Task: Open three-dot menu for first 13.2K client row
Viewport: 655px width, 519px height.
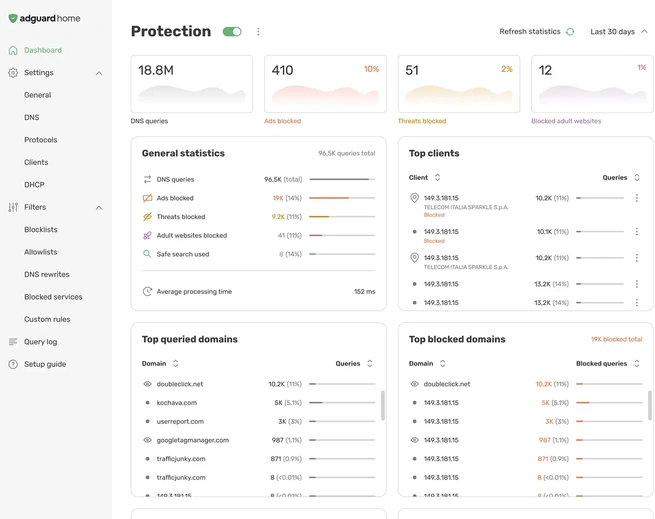Action: pos(637,284)
